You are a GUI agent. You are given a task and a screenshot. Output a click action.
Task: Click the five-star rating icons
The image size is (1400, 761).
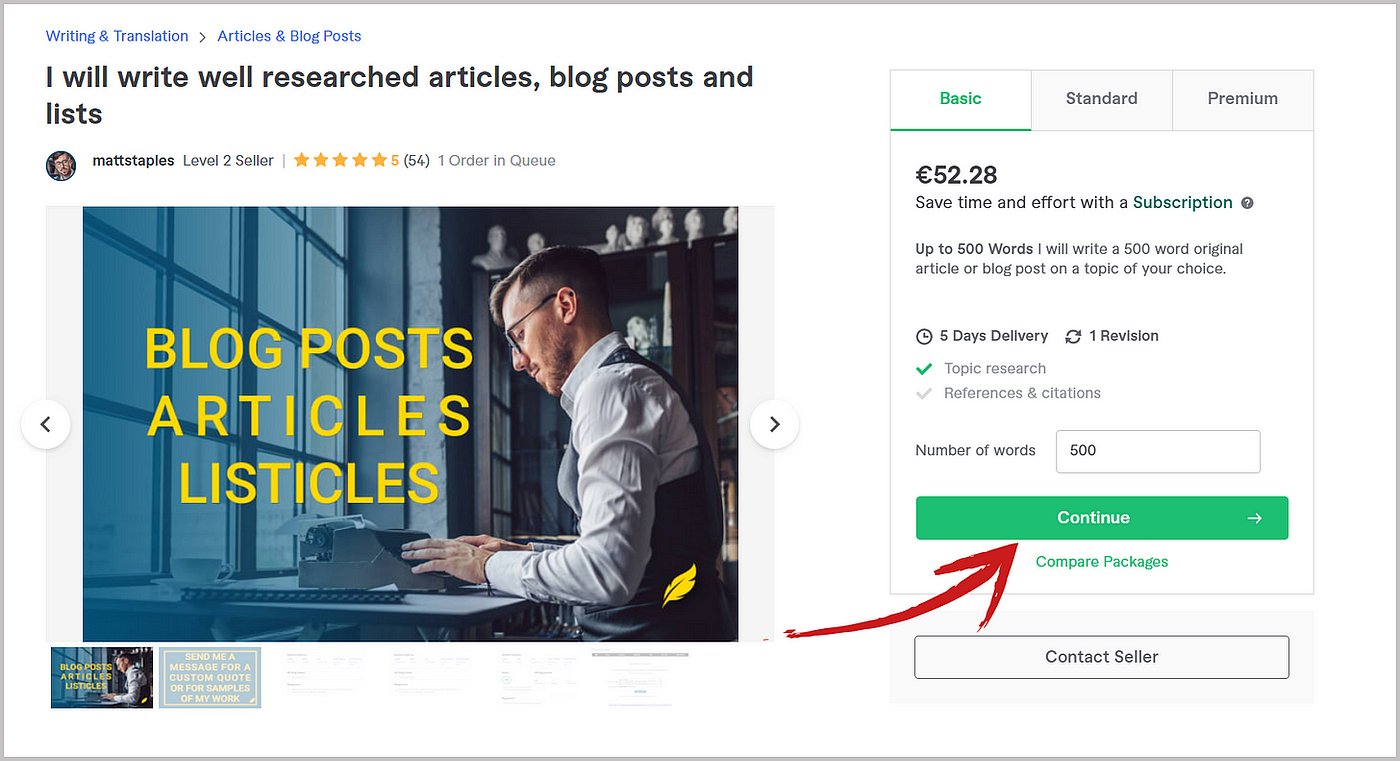(340, 161)
